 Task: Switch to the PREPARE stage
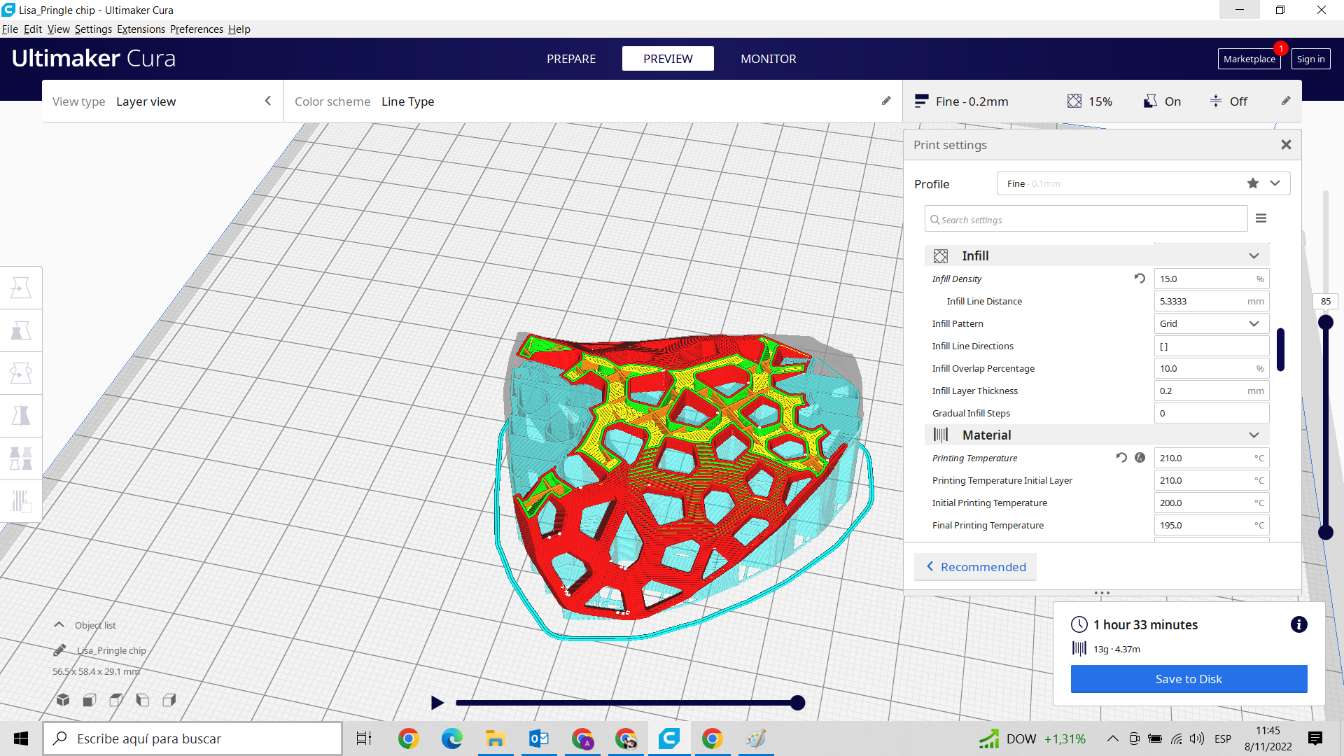571,59
